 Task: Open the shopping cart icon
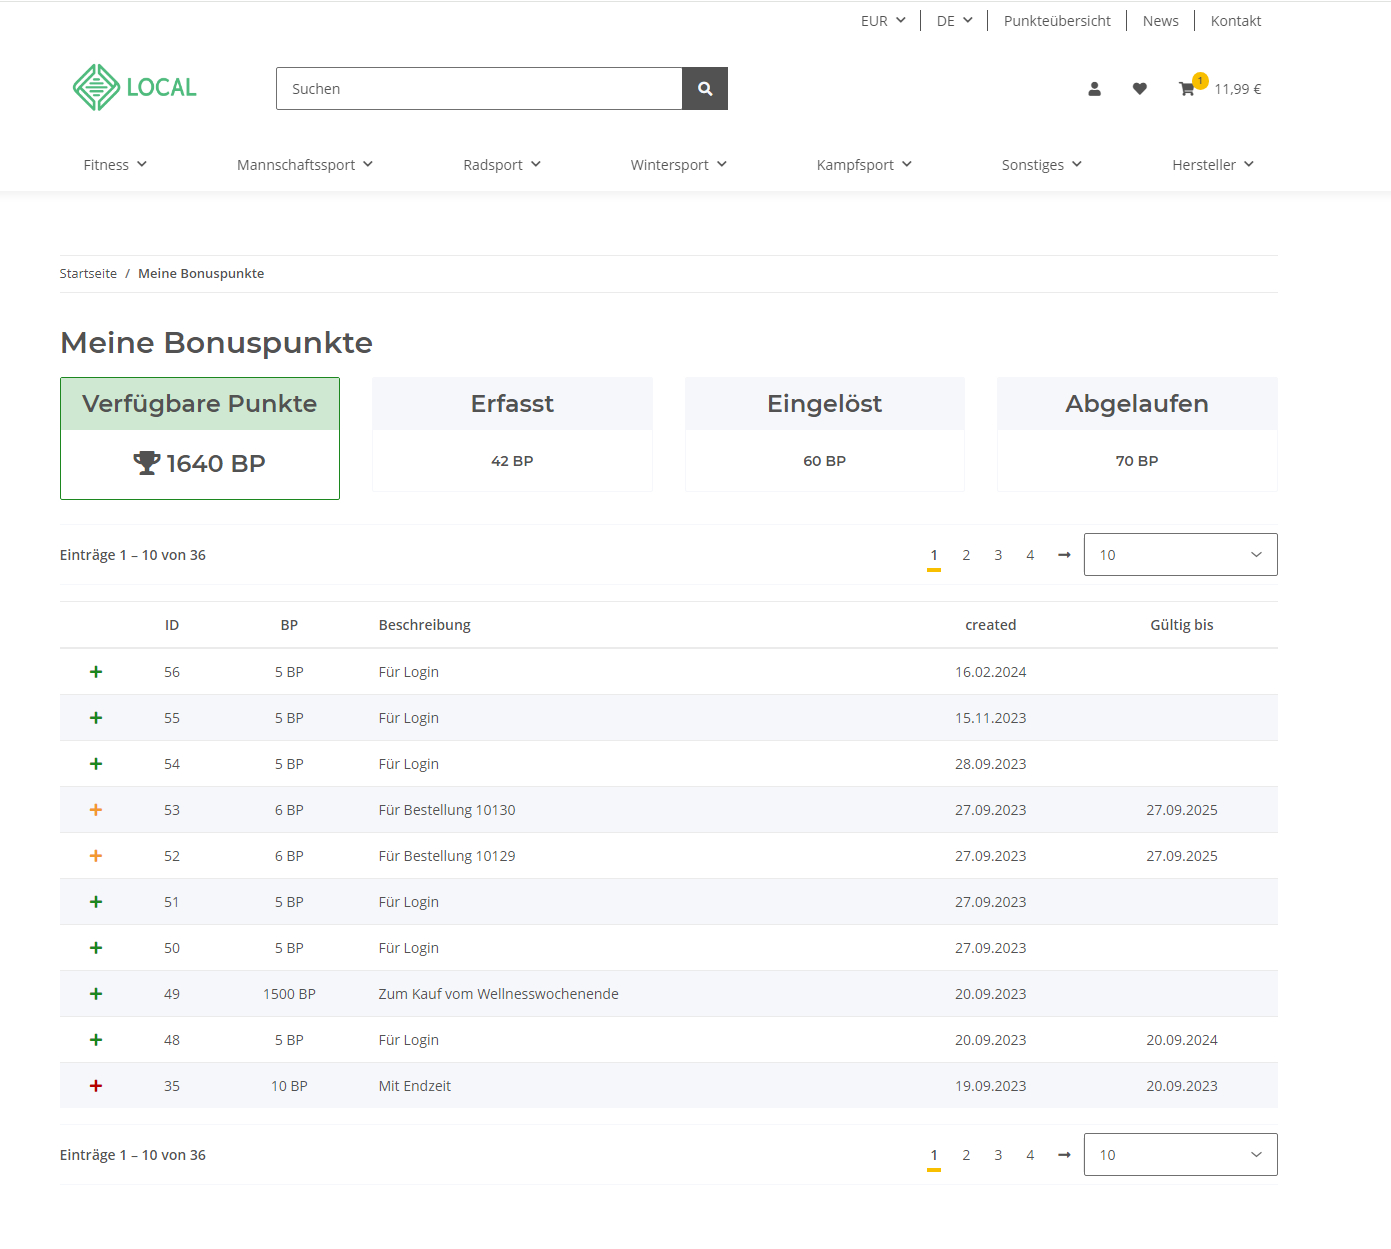[1188, 89]
